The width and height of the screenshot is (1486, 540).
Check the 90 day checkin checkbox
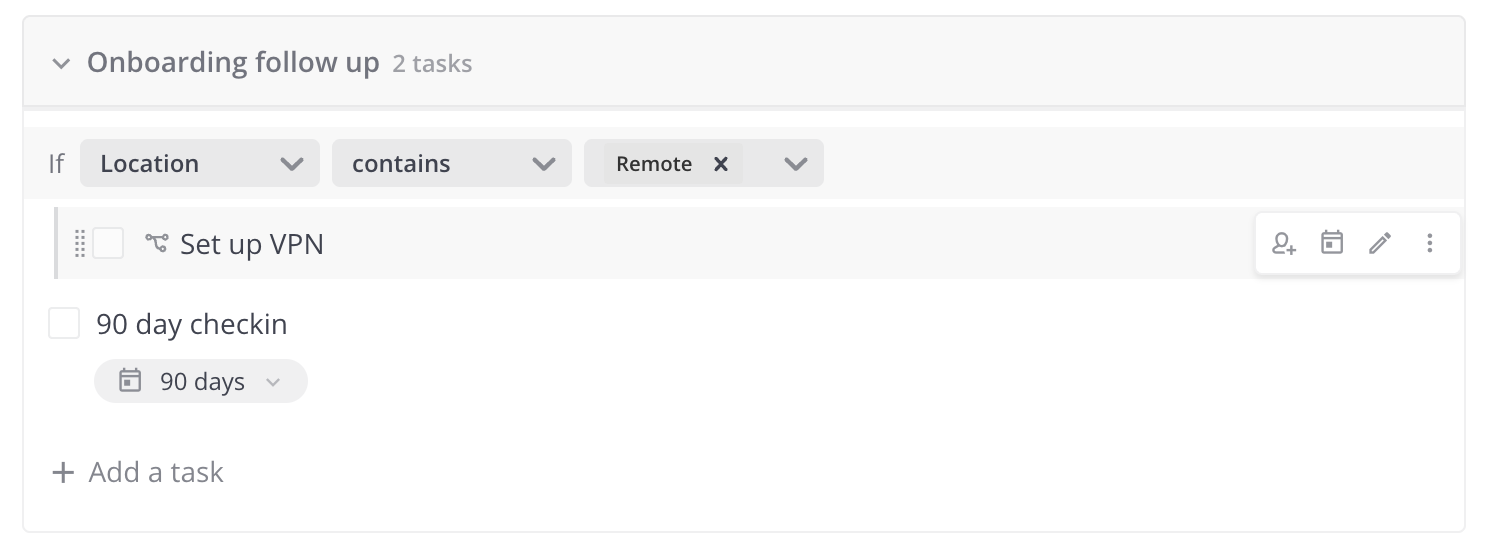64,323
